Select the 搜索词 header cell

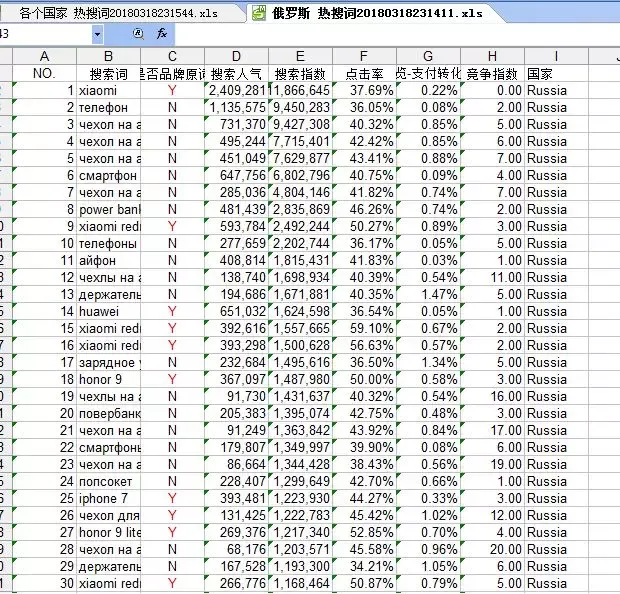point(109,74)
